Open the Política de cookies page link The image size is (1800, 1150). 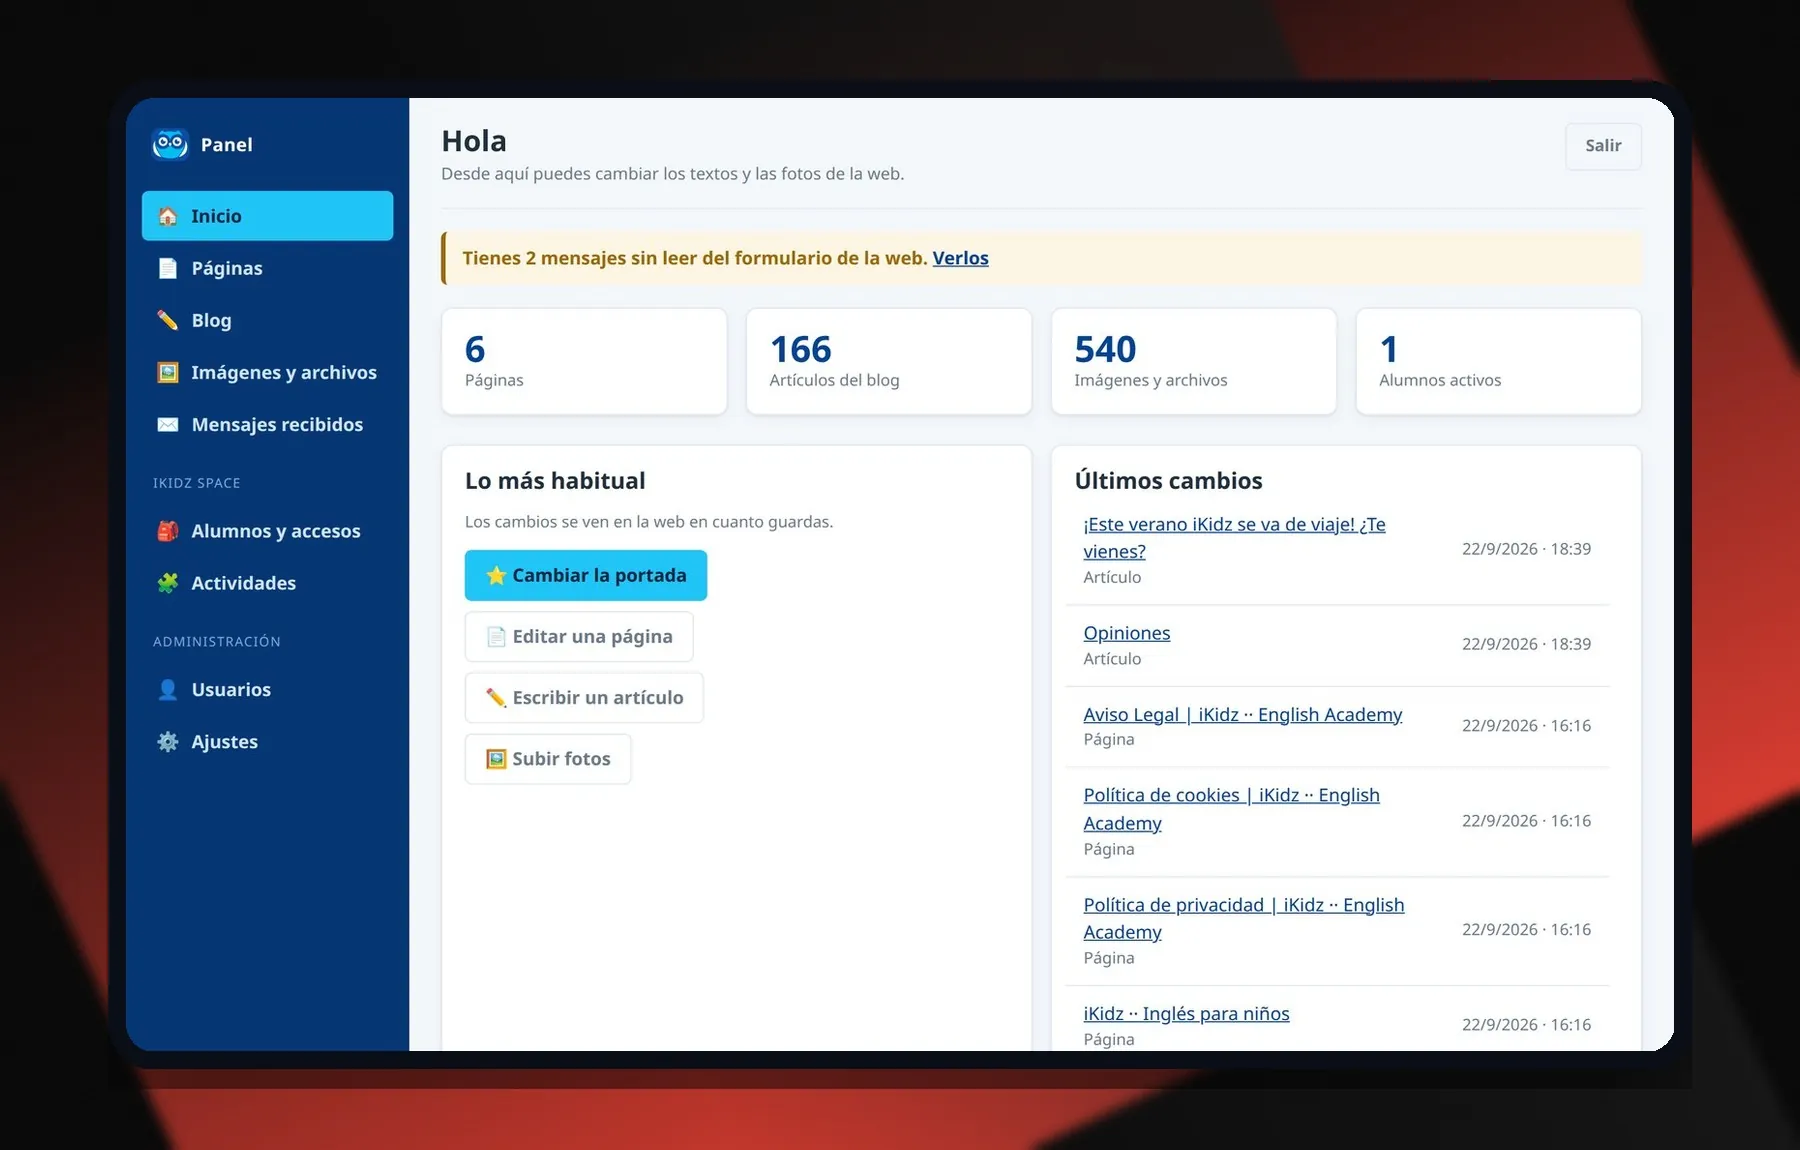pos(1231,809)
